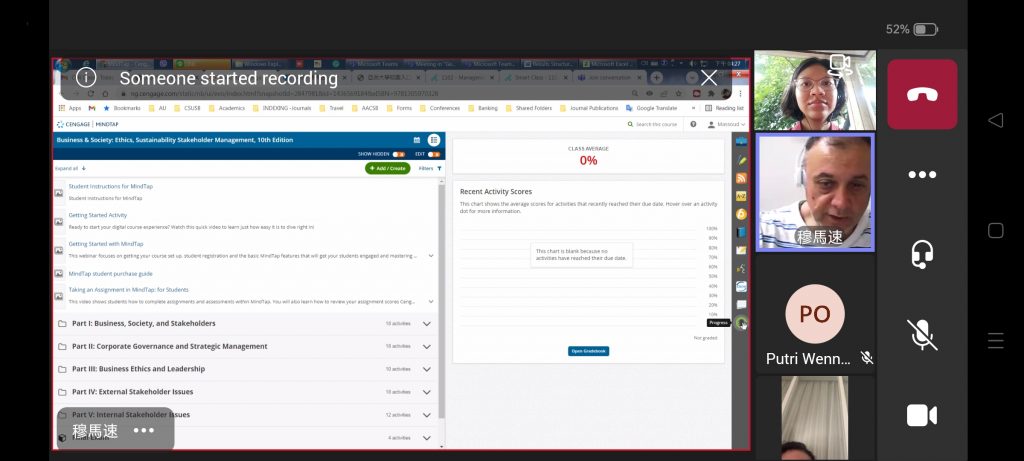Open the briefcase icon in MindTap dock

741,142
